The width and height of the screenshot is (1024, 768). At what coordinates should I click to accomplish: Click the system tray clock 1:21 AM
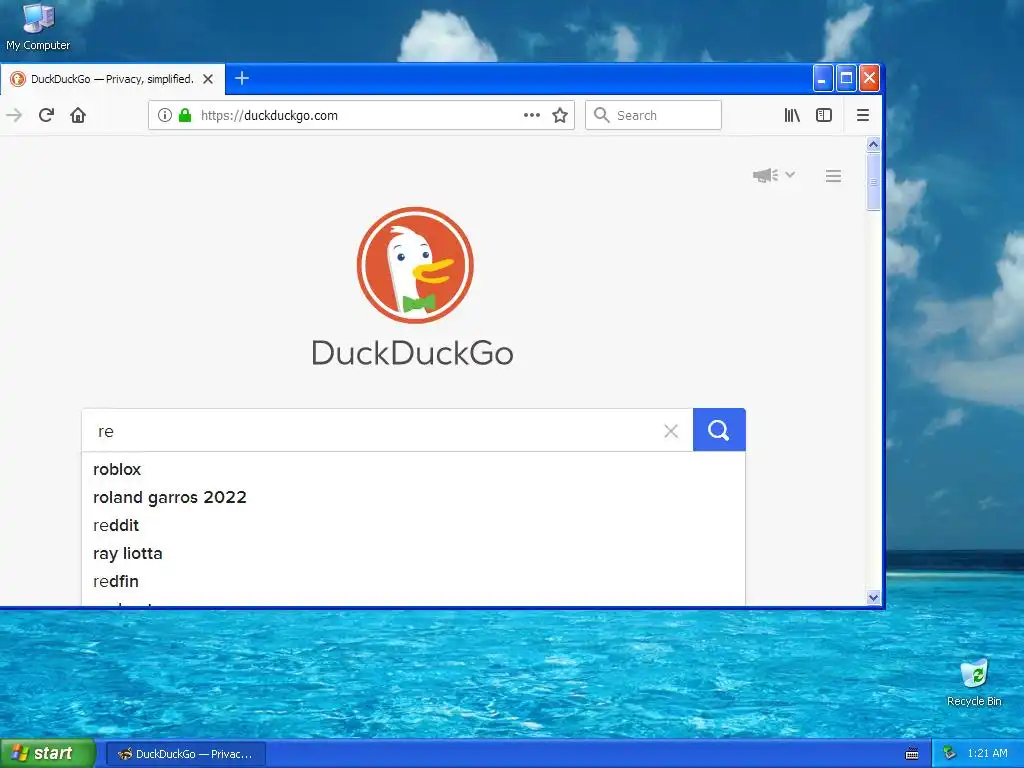click(987, 754)
